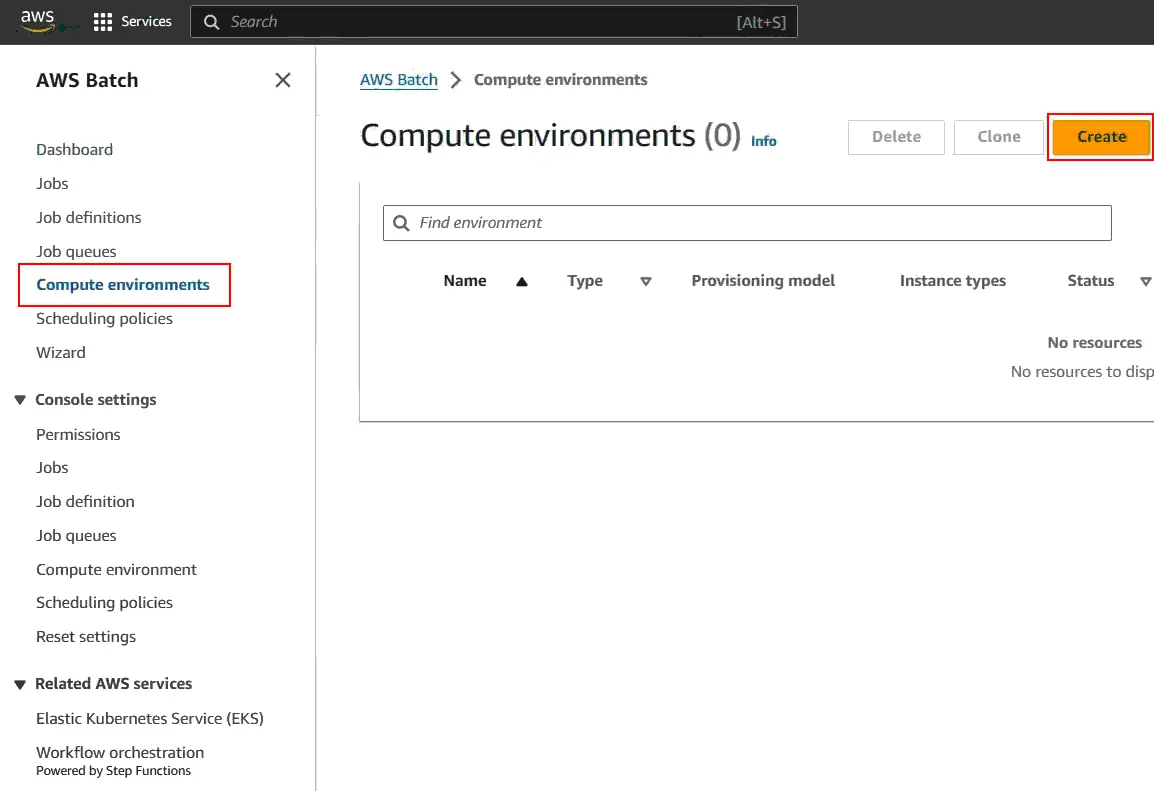Open Scheduling policies in the top sidebar section
The height and width of the screenshot is (791, 1154).
105,319
